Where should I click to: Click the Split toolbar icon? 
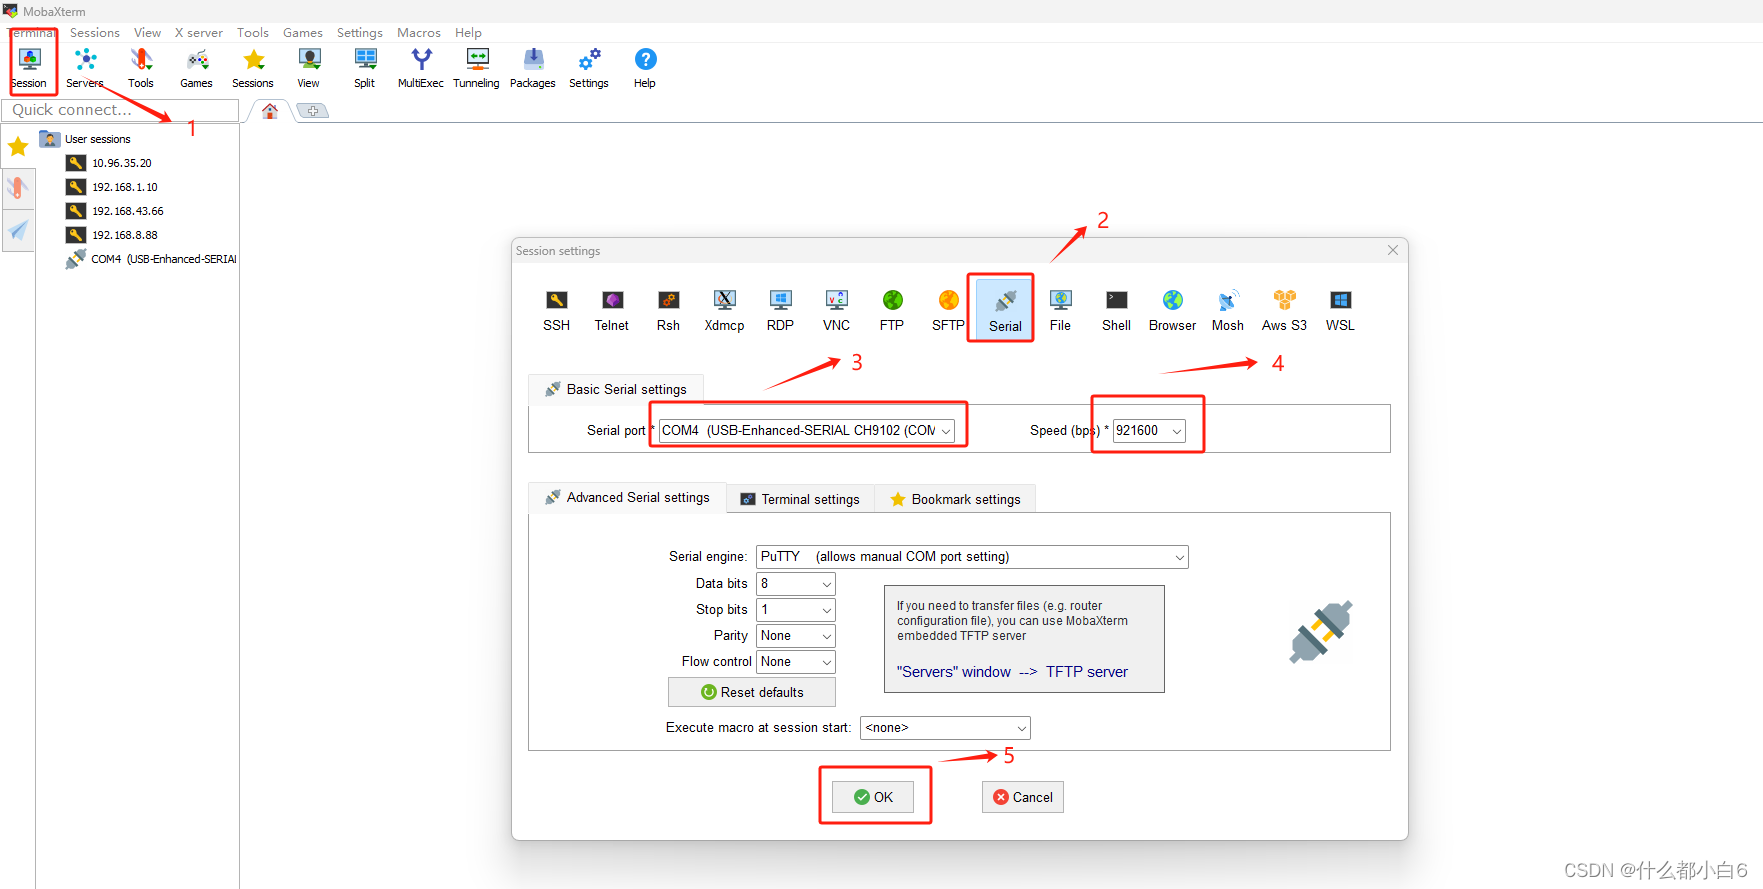(365, 67)
